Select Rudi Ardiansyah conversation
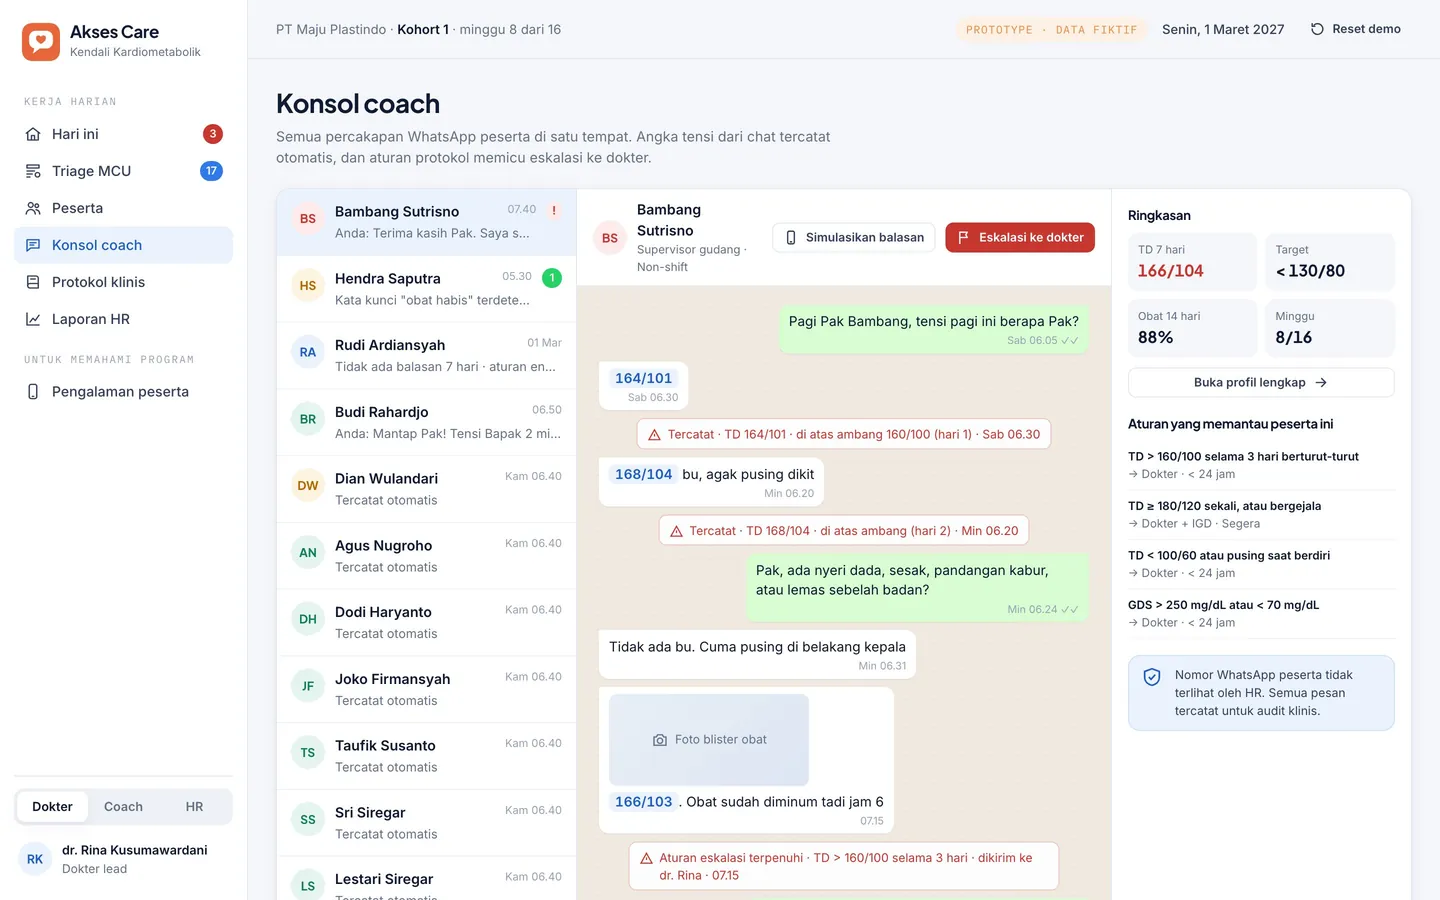 click(x=426, y=356)
